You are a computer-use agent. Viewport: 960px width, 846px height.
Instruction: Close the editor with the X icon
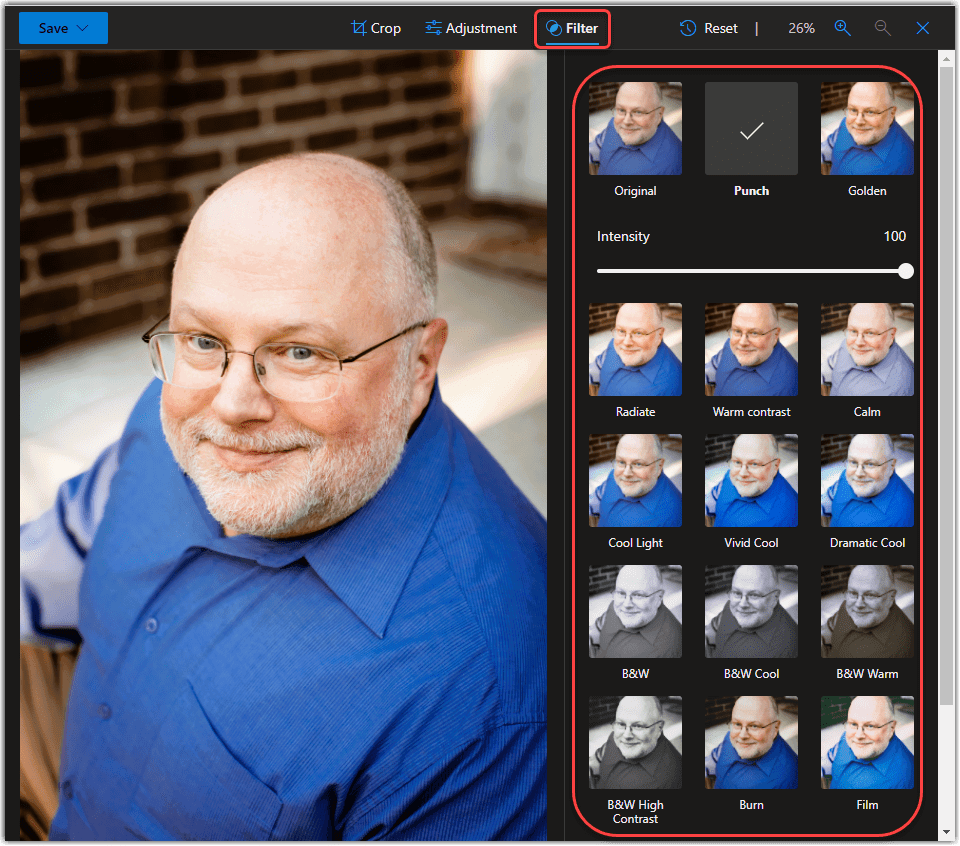coord(922,28)
